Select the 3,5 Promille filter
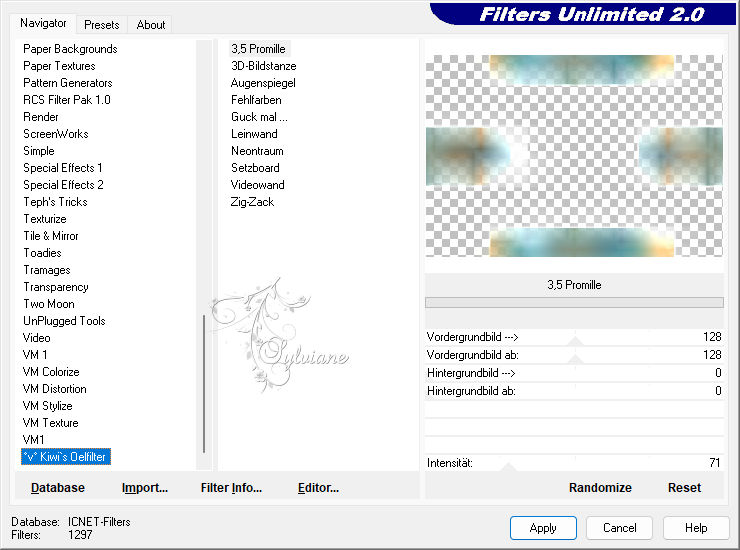Screen dimensions: 740x550 point(259,49)
